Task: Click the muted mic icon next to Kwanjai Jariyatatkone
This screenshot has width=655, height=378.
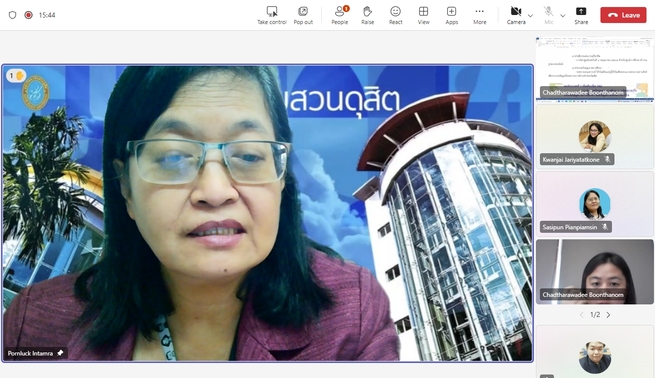Action: tap(607, 159)
